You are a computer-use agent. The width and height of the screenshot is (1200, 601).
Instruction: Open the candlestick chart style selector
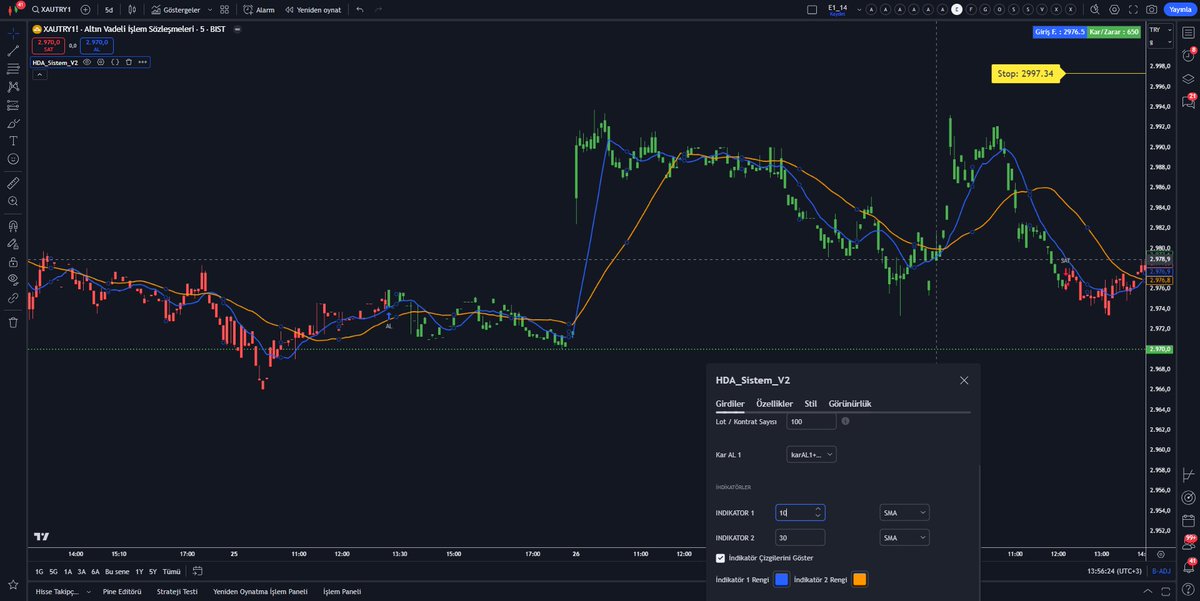132,9
